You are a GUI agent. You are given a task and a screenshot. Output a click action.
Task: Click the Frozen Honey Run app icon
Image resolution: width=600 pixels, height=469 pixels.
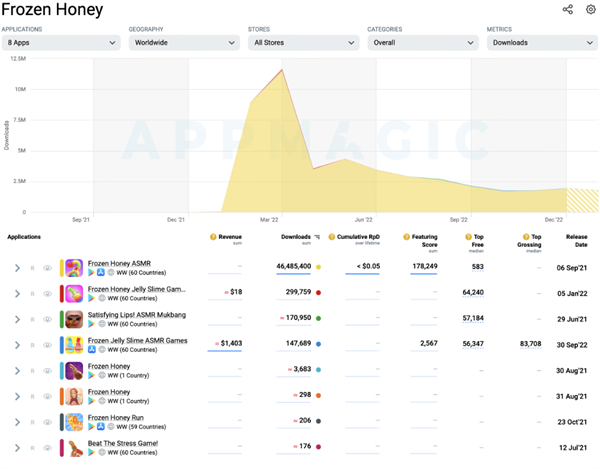point(74,422)
